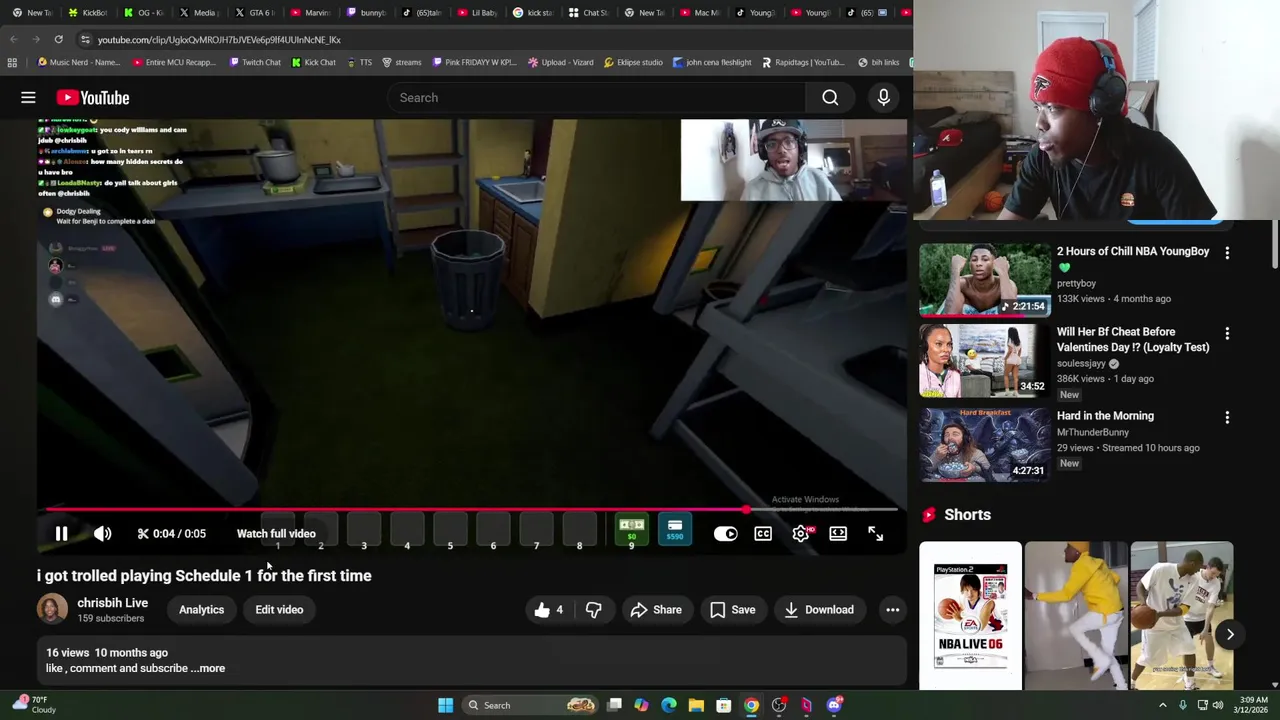Image resolution: width=1280 pixels, height=720 pixels.
Task: Open options for Hard in the Morning video
Action: pyautogui.click(x=1227, y=417)
